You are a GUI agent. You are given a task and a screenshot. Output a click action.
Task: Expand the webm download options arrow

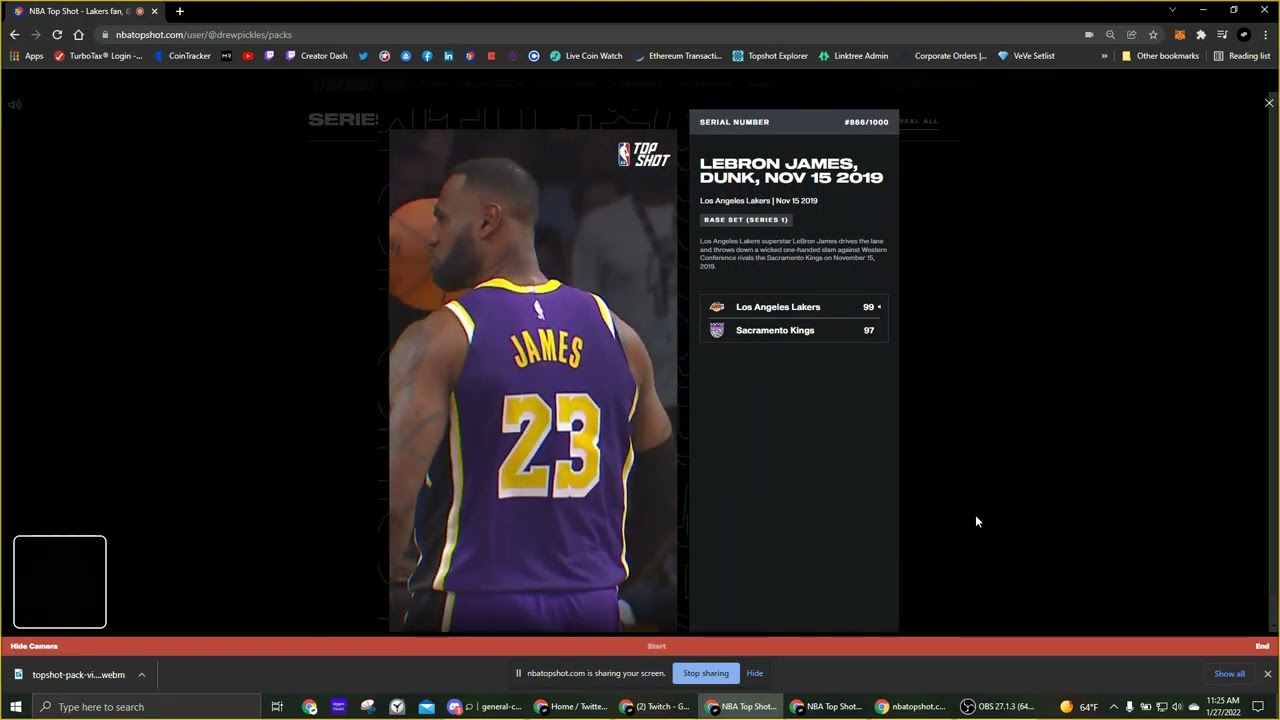[142, 675]
